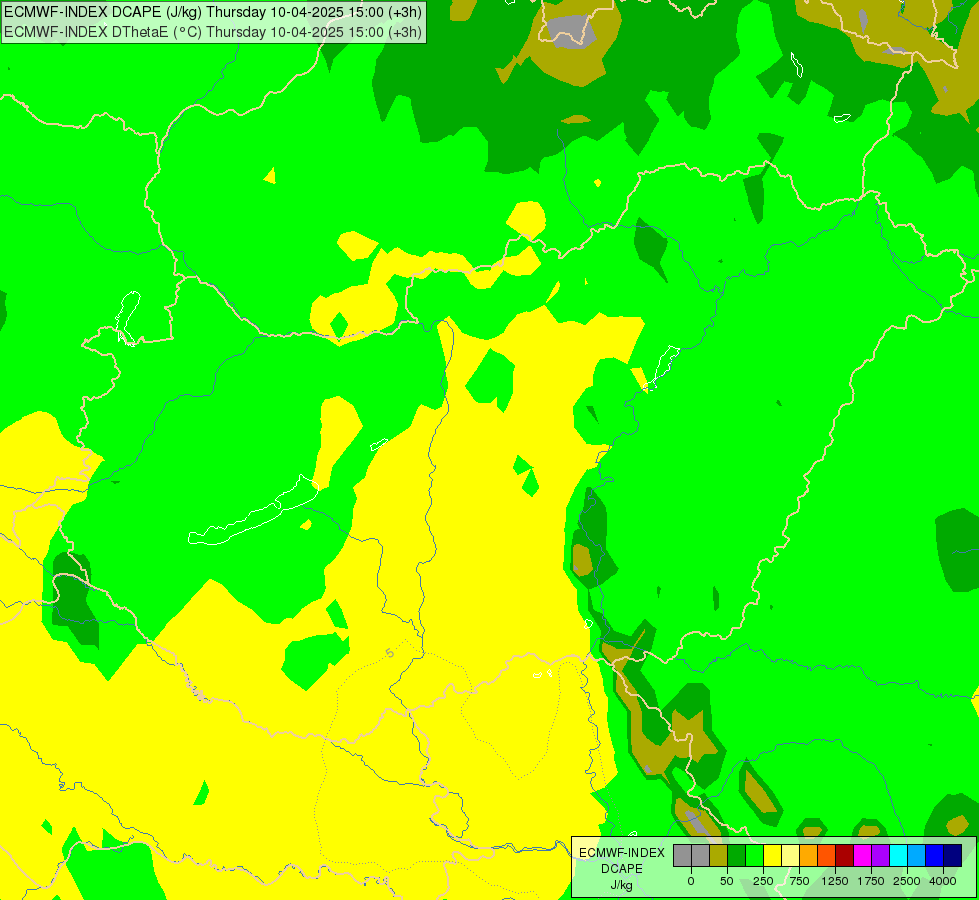Select the dark green legend swatch after 50
The height and width of the screenshot is (900, 979).
737,855
